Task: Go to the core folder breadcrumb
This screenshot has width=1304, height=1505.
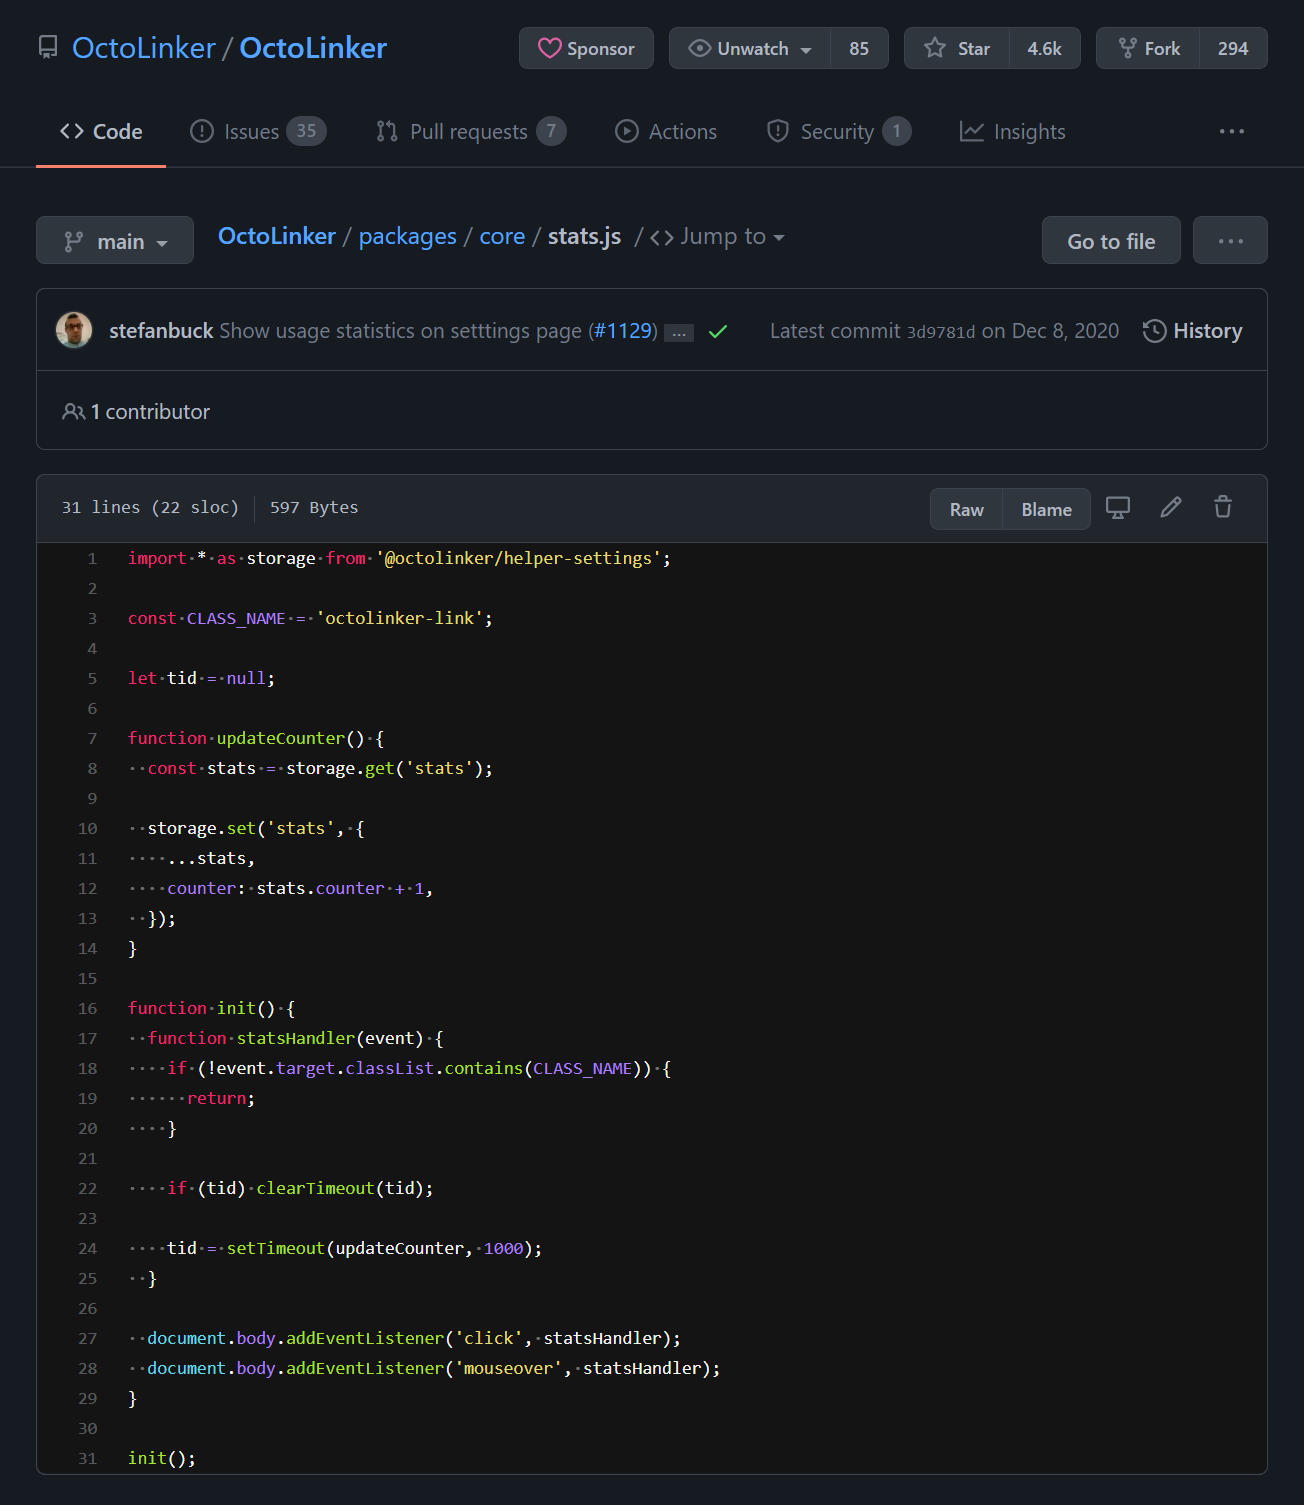Action: tap(502, 236)
